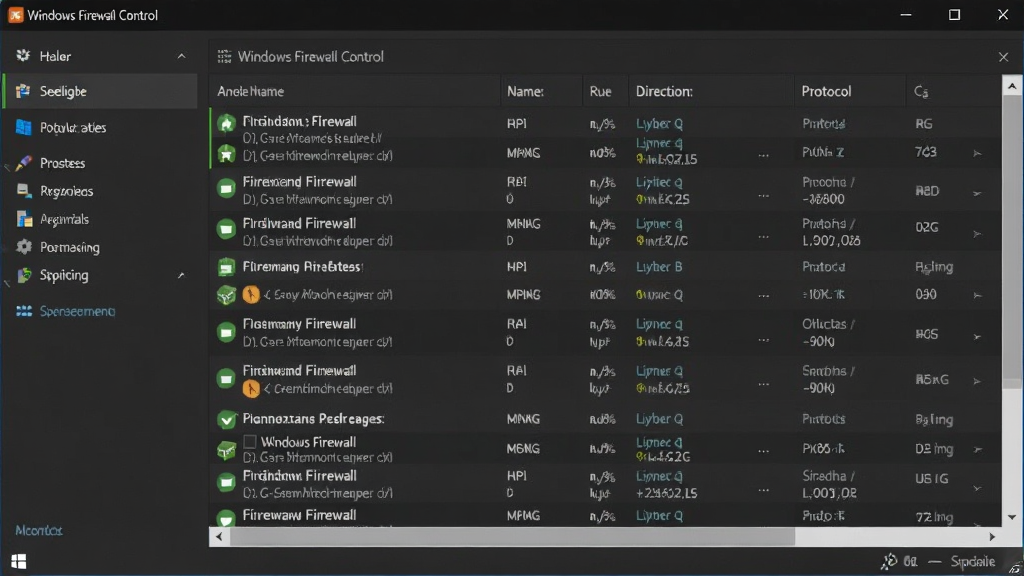The image size is (1024, 576).
Task: Click the green star icon below Firdndaom Firewall
Action: coord(227,154)
